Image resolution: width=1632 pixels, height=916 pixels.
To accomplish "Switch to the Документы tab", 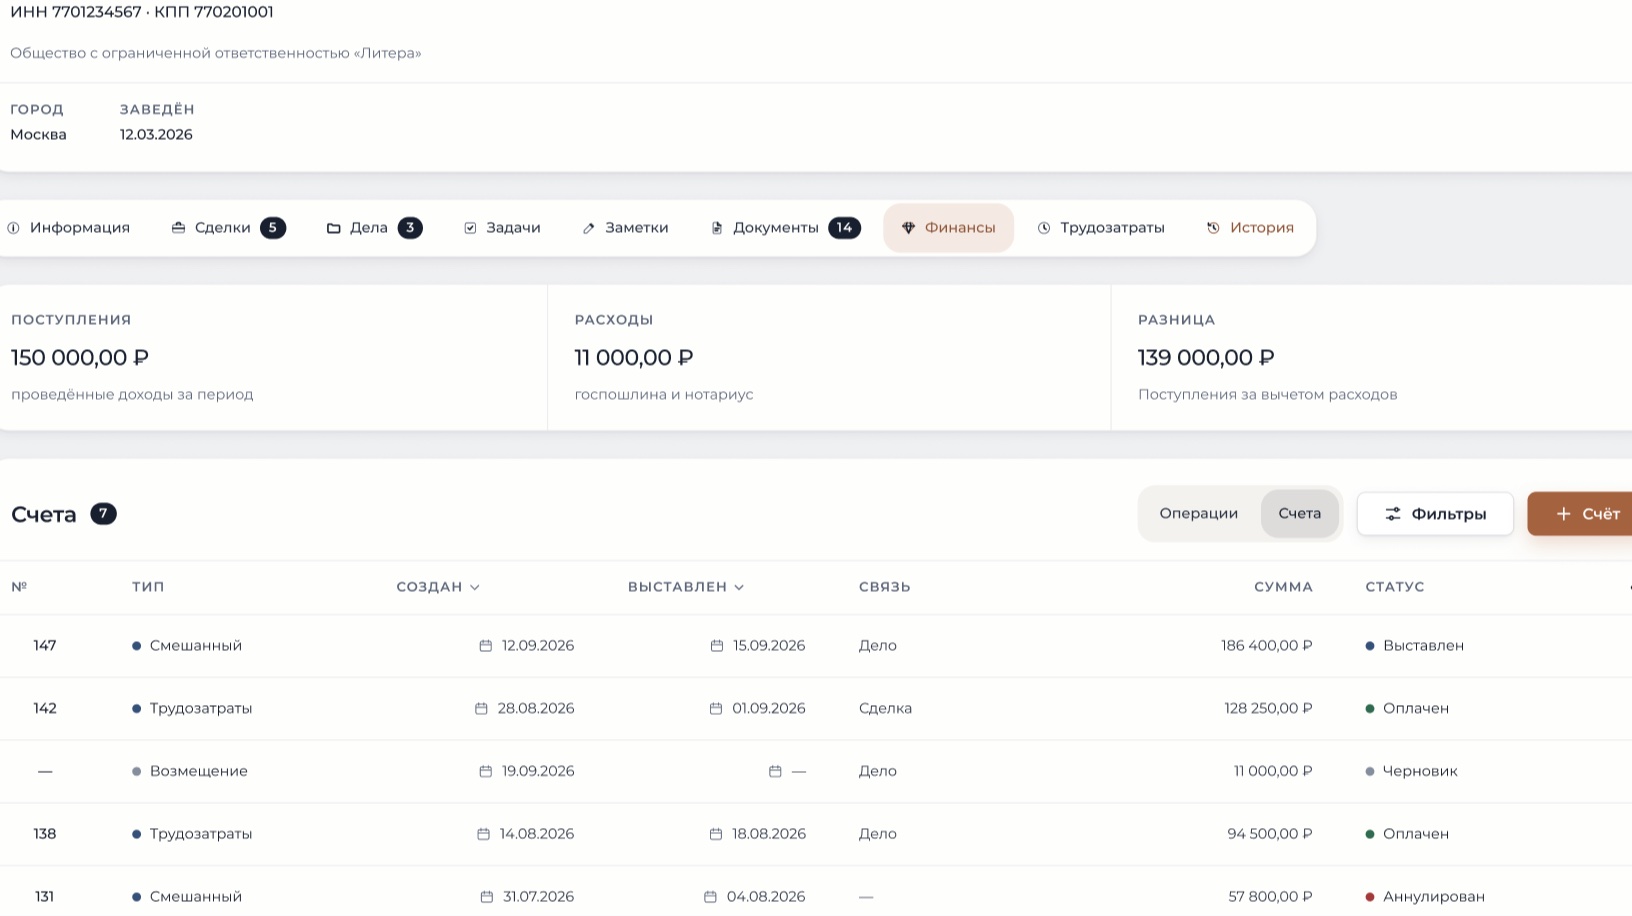I will [785, 228].
